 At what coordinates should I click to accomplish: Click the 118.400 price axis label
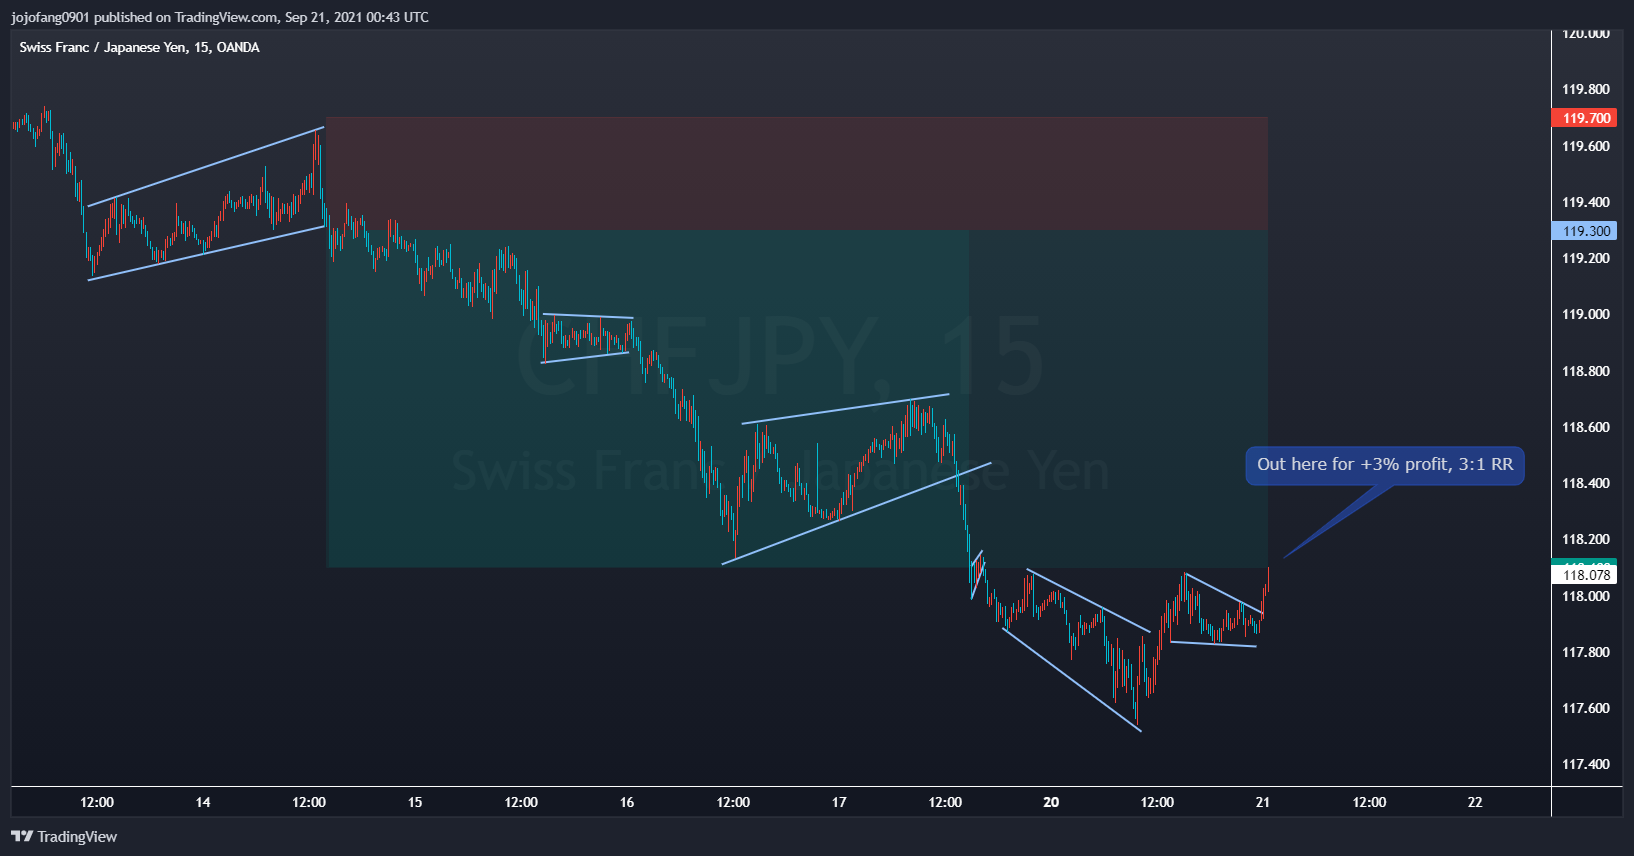coord(1586,483)
